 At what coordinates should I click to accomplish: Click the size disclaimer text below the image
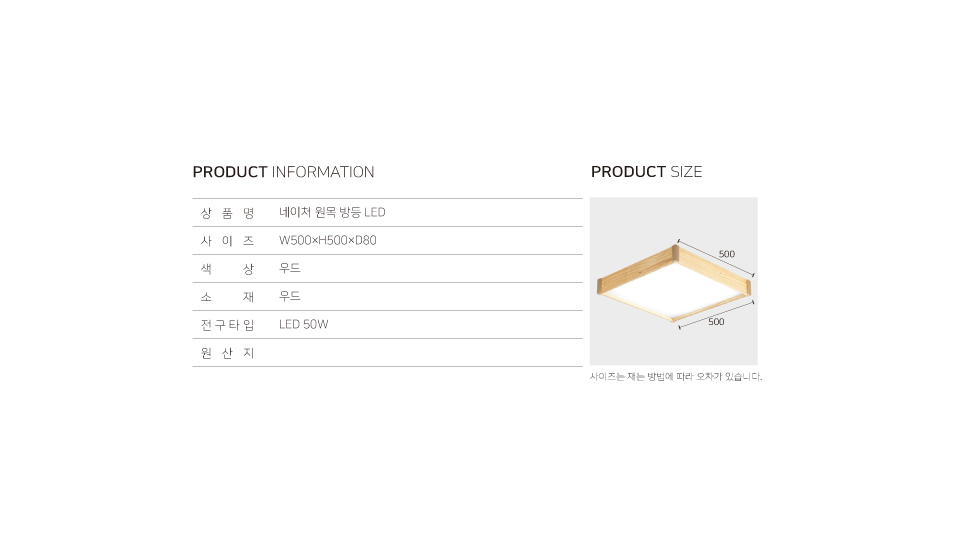pyautogui.click(x=676, y=377)
